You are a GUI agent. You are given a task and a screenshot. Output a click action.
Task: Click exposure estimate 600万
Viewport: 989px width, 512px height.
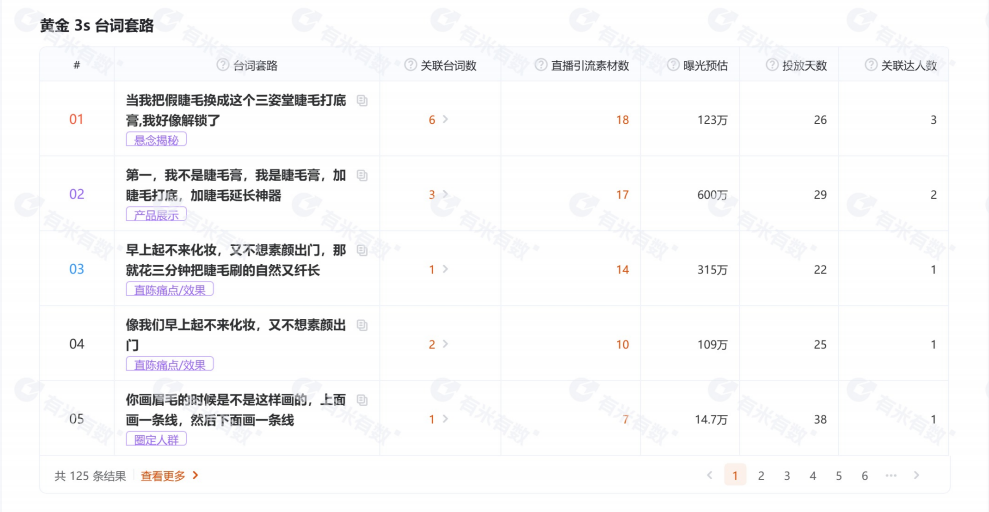pyautogui.click(x=713, y=195)
